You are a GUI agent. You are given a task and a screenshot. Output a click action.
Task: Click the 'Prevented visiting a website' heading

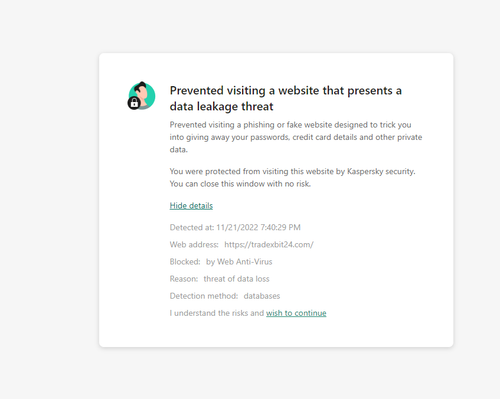(285, 98)
